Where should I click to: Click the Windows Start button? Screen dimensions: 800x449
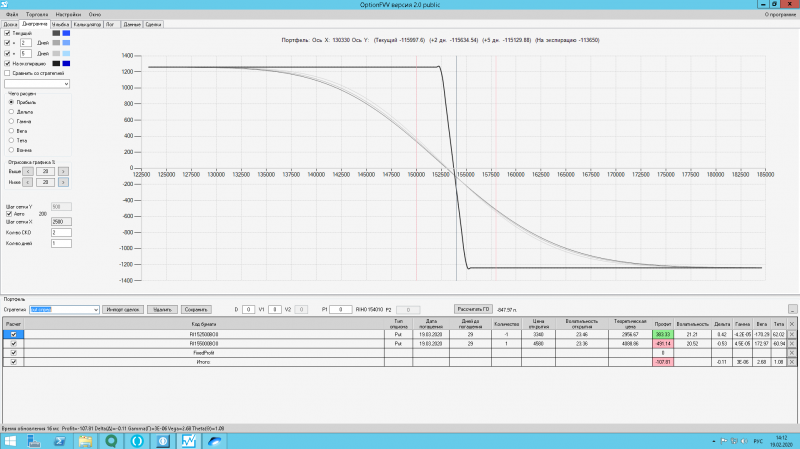click(10, 441)
